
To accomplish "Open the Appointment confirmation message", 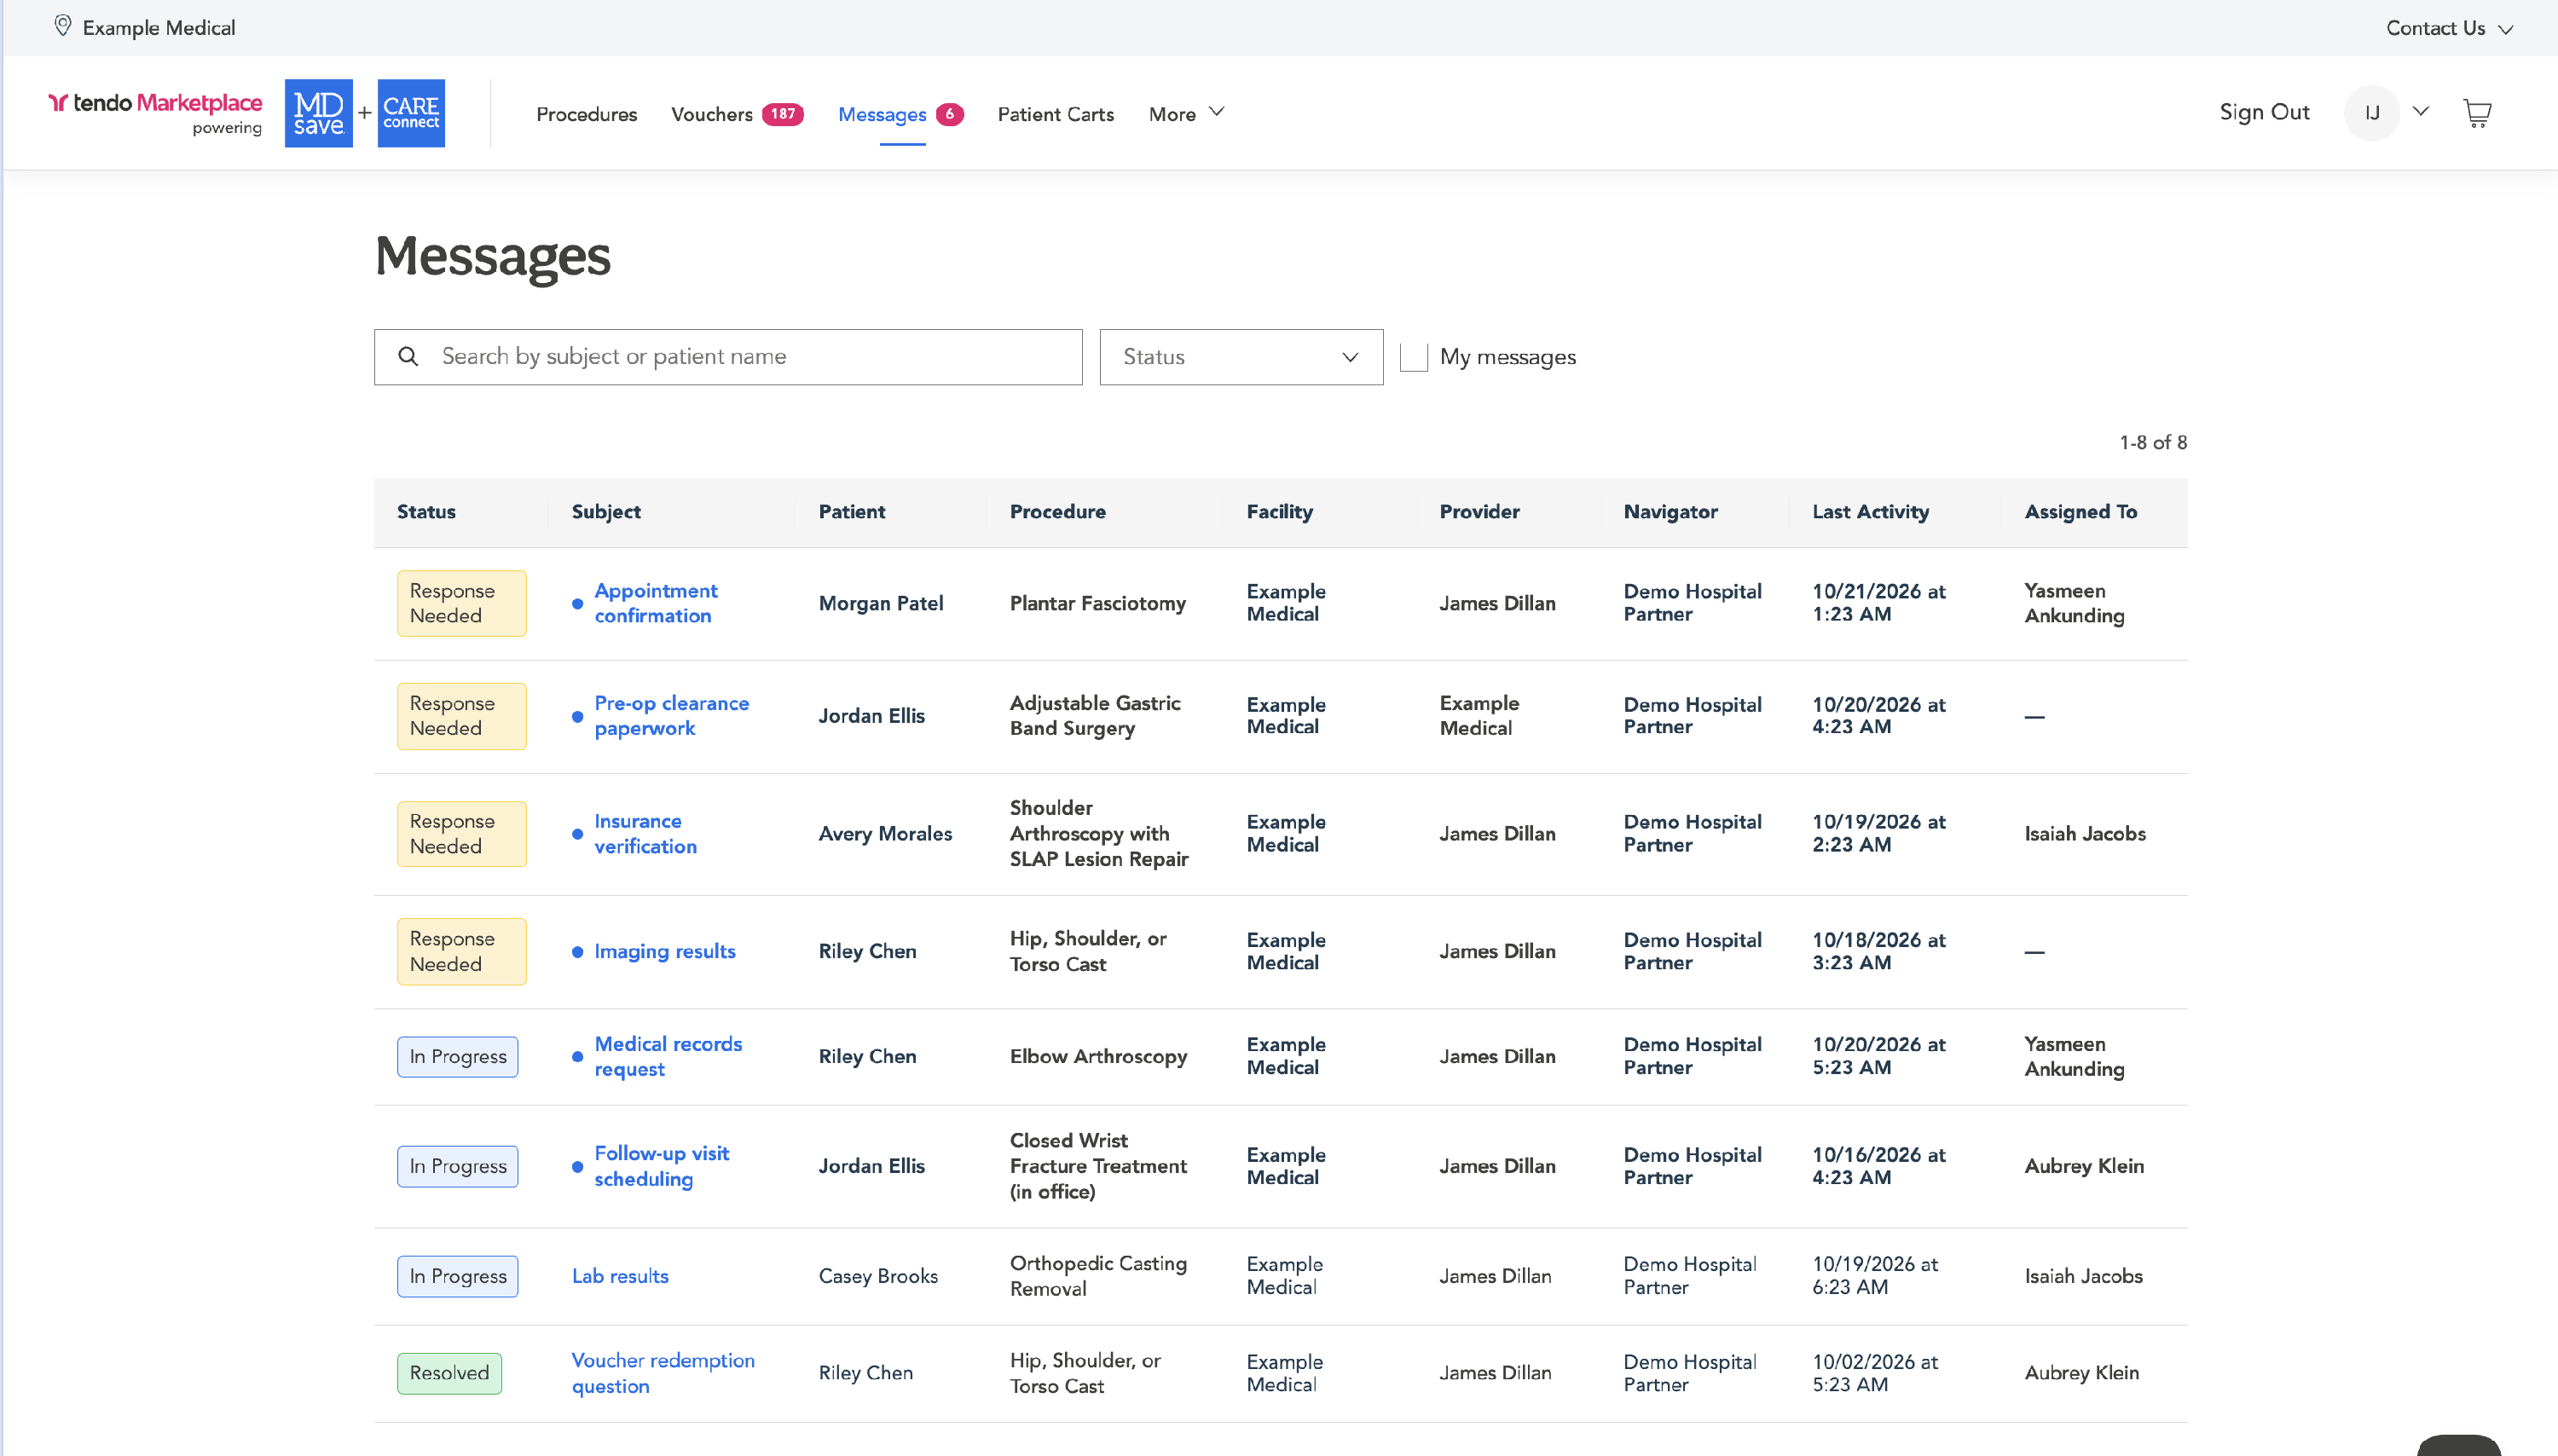I will [x=656, y=603].
